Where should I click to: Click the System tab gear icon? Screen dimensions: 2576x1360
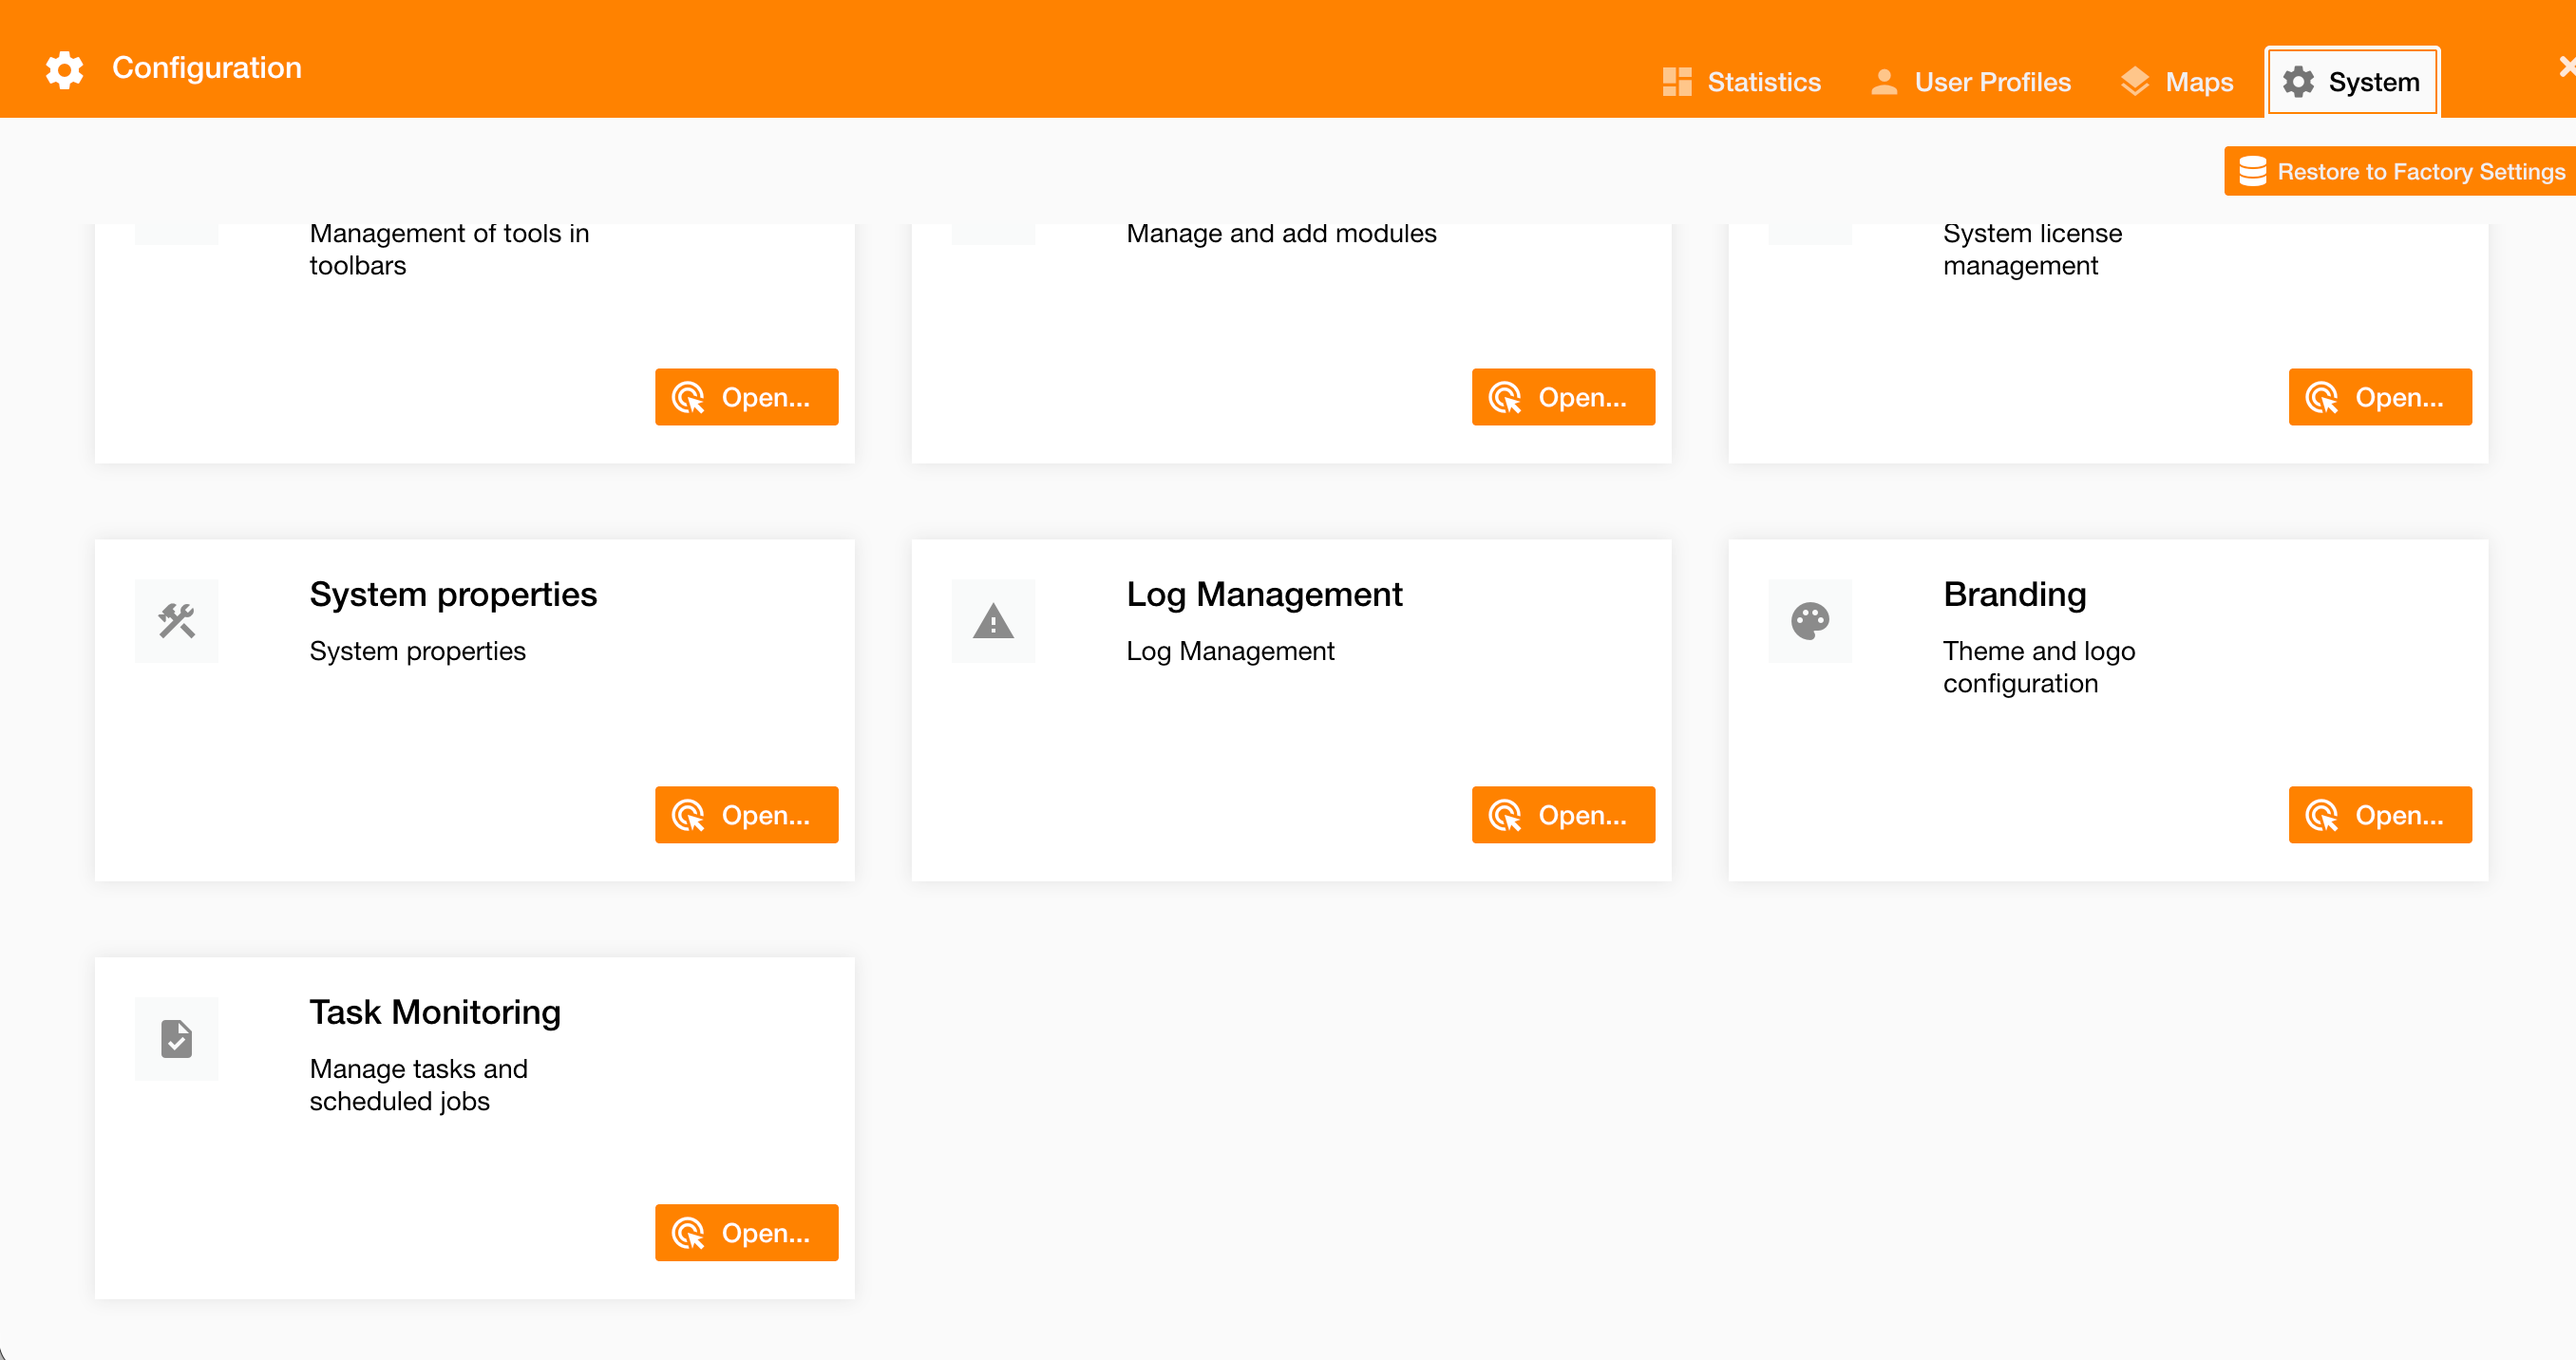tap(2299, 82)
